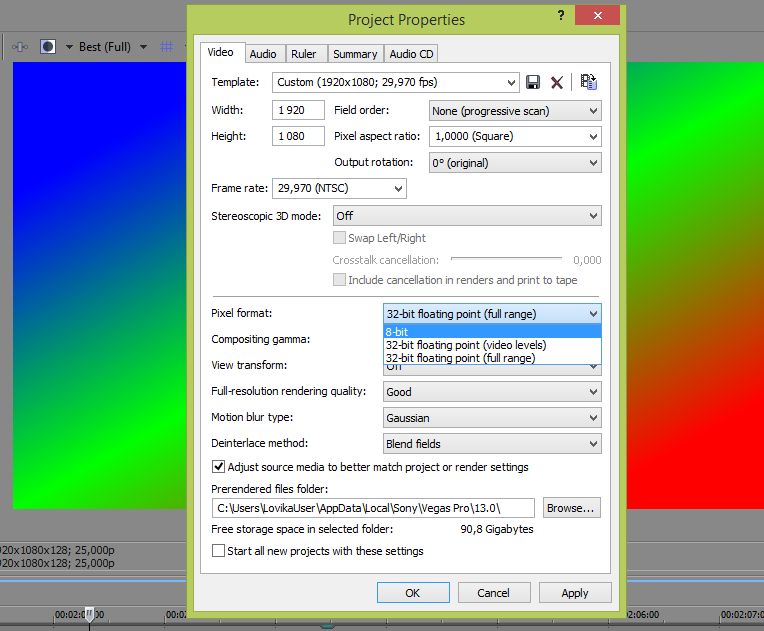Click the Match Media Settings icon
764x631 pixels.
tap(588, 83)
